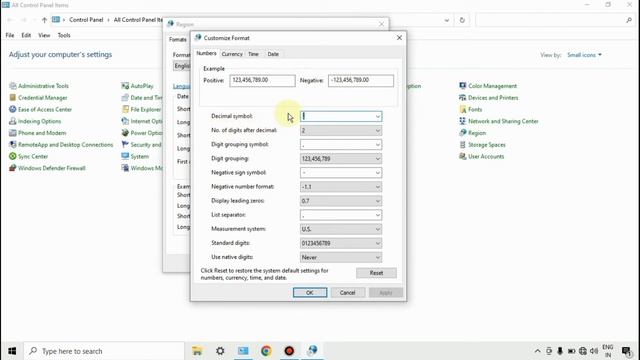Open Windows Defender Firewall

click(47, 168)
